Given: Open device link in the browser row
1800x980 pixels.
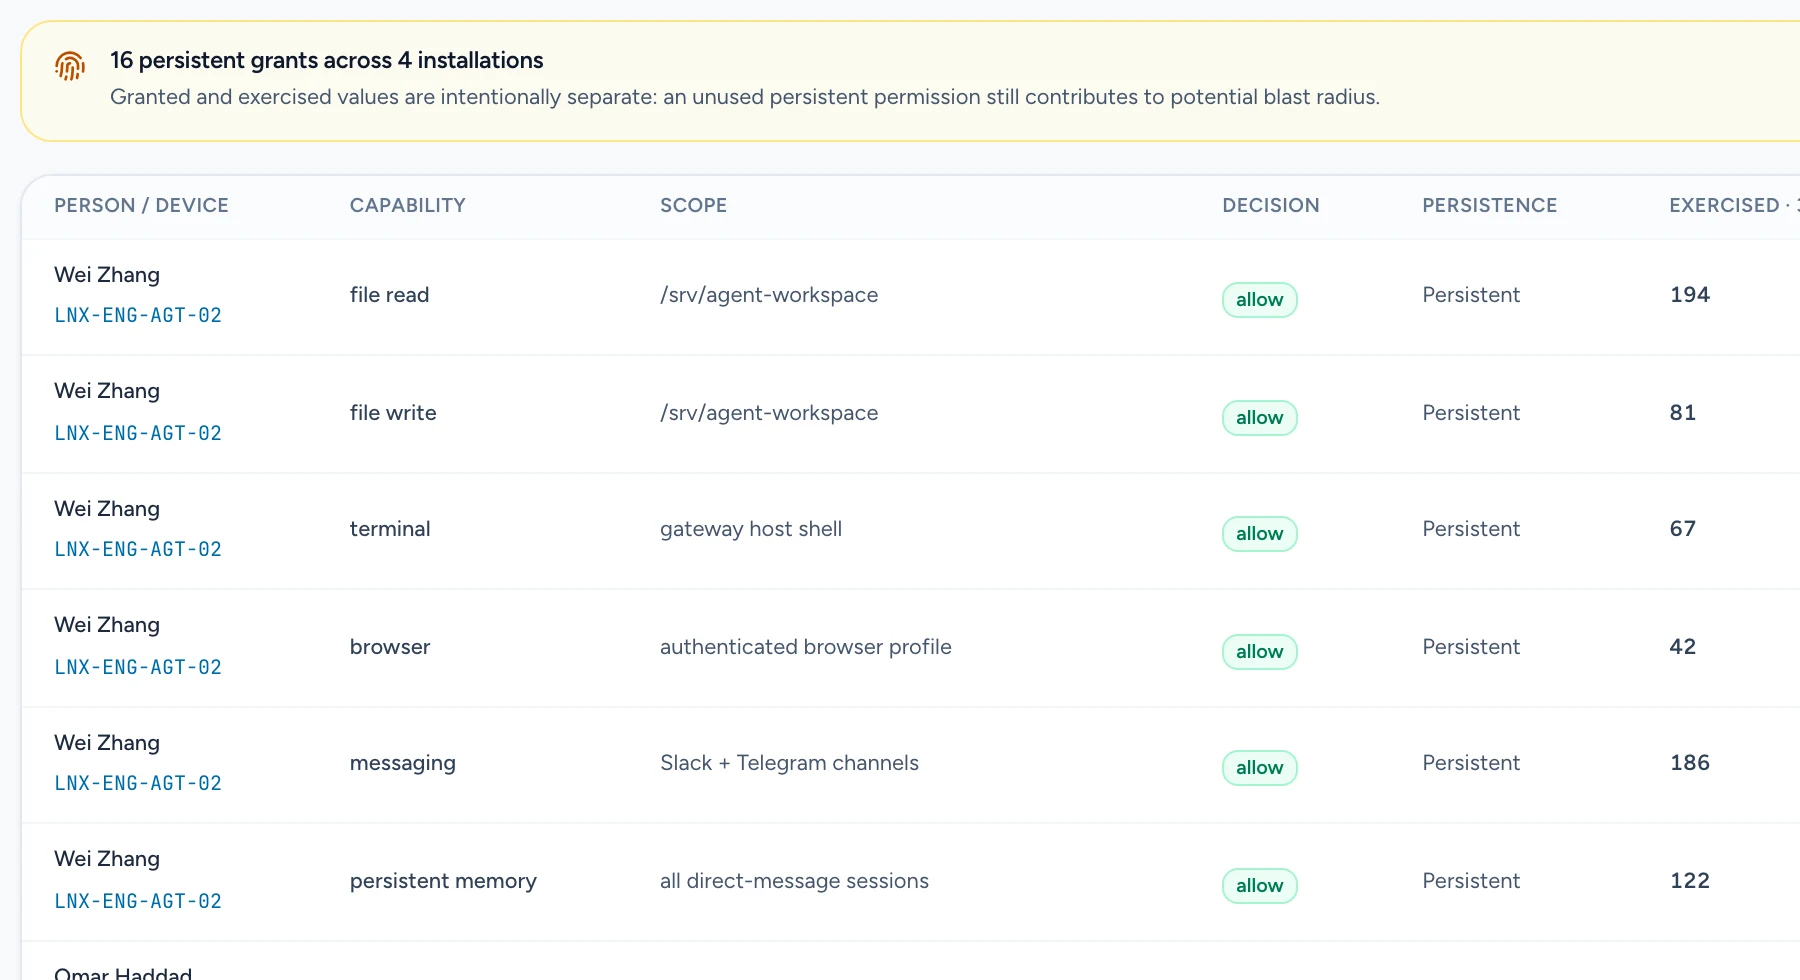Looking at the screenshot, I should click(x=138, y=667).
